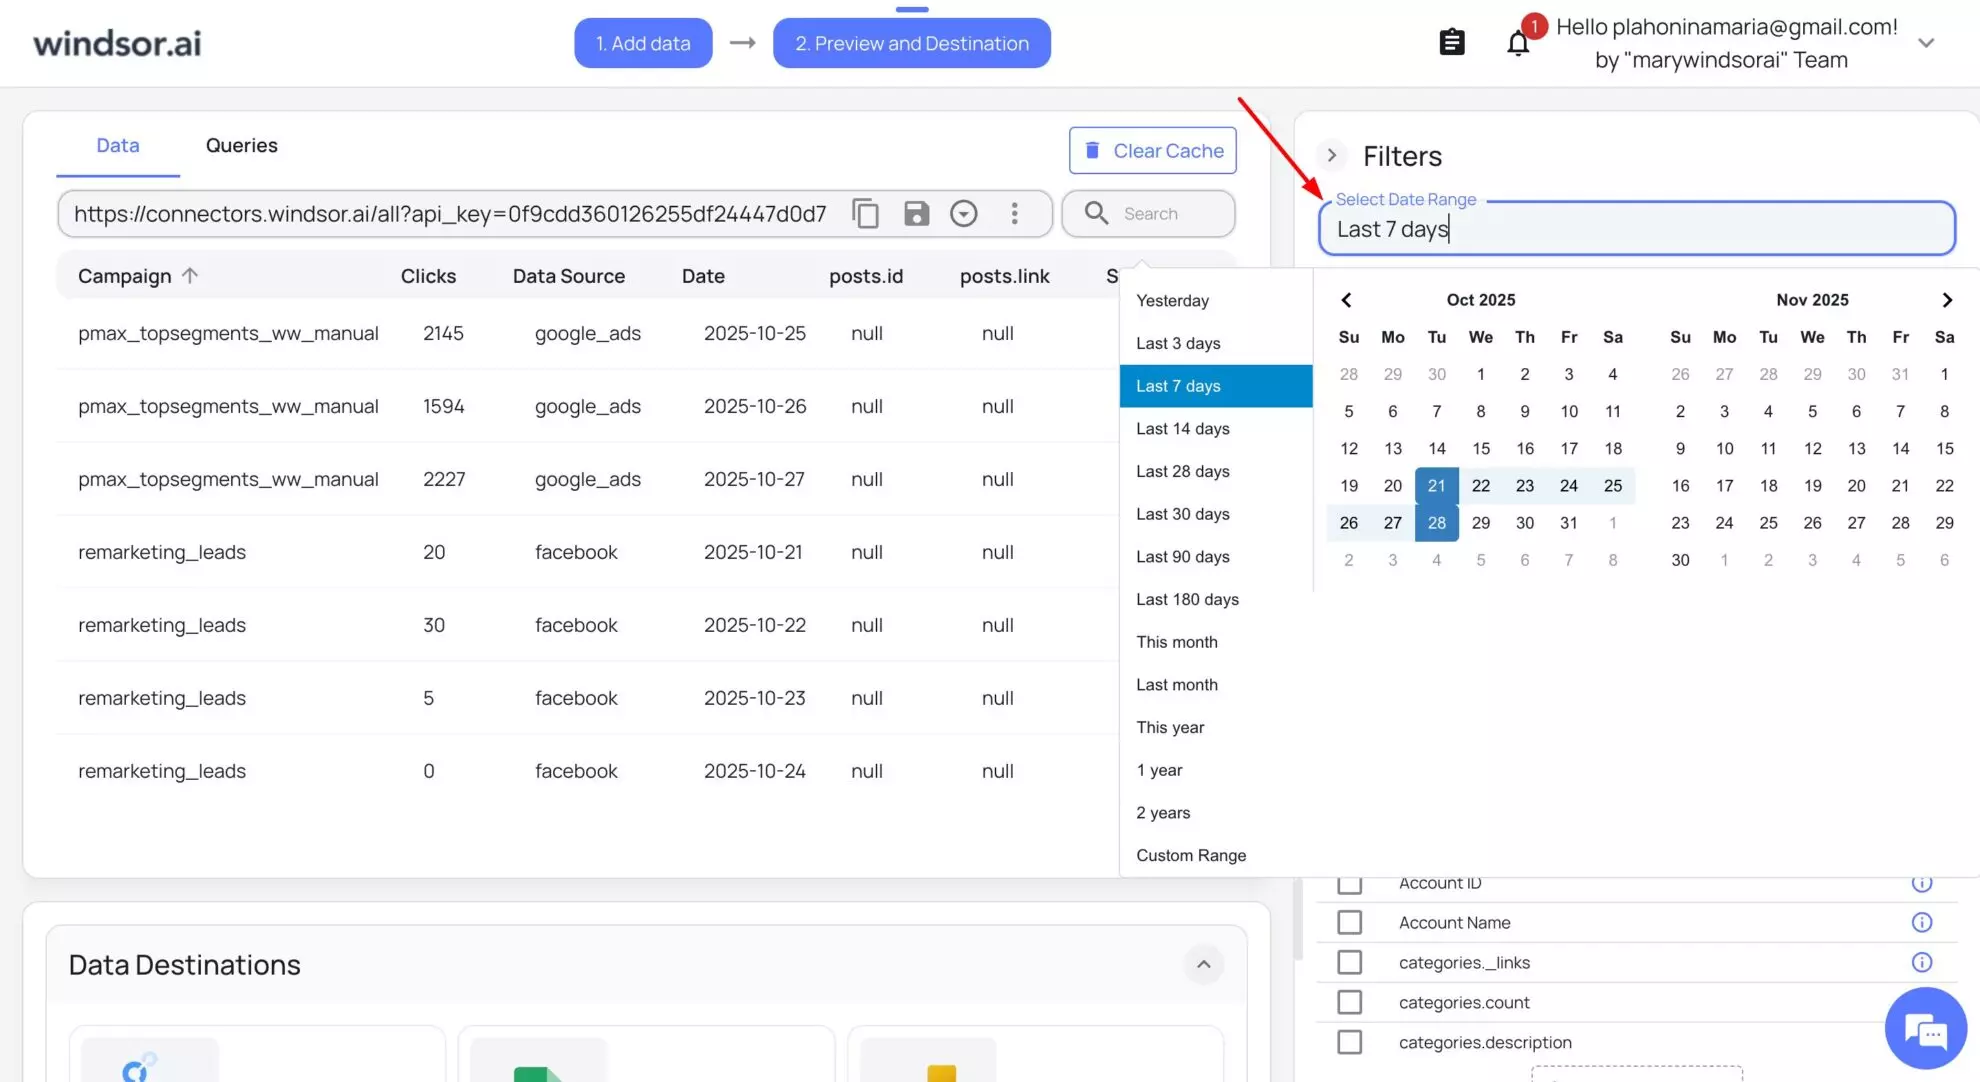Click the save query floppy icon
Image resolution: width=1980 pixels, height=1082 pixels.
[916, 214]
